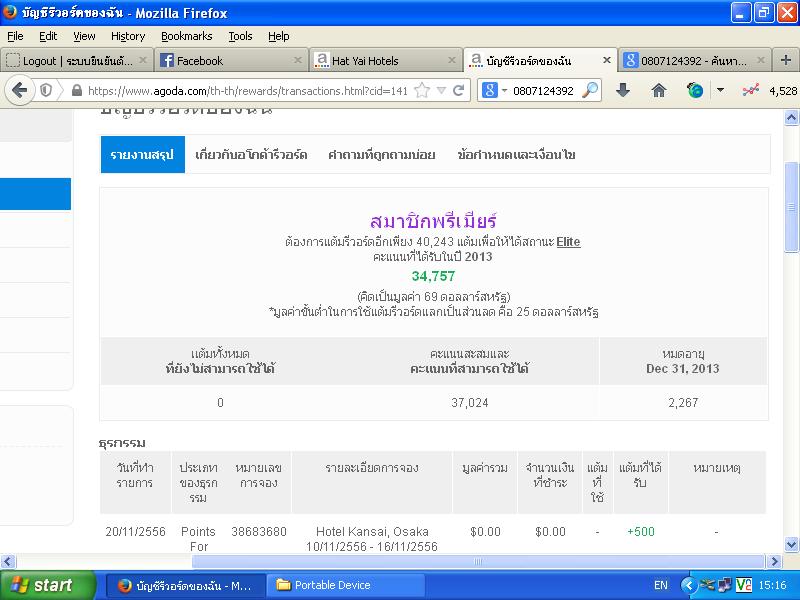Click the taskbar clock showing 15:16
800x600 pixels.
[772, 585]
